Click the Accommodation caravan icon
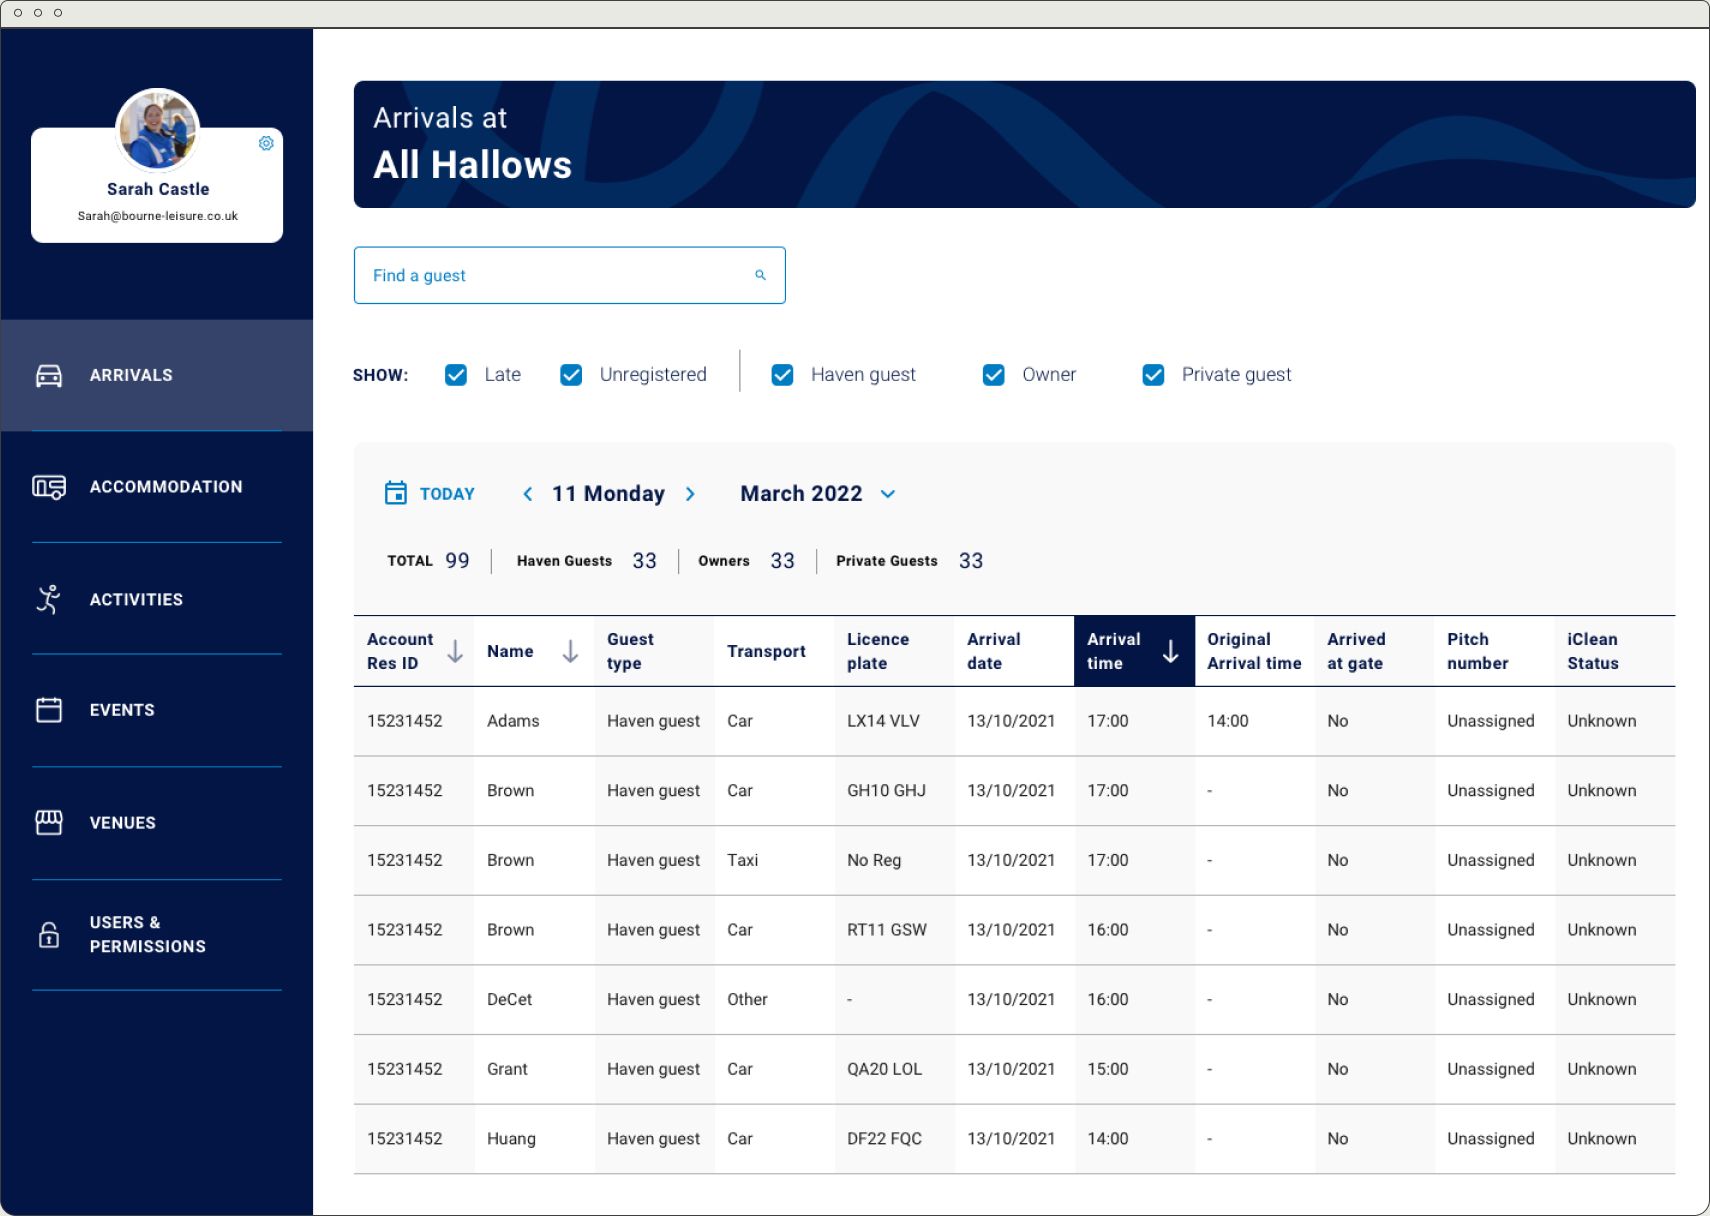1710x1216 pixels. point(49,487)
